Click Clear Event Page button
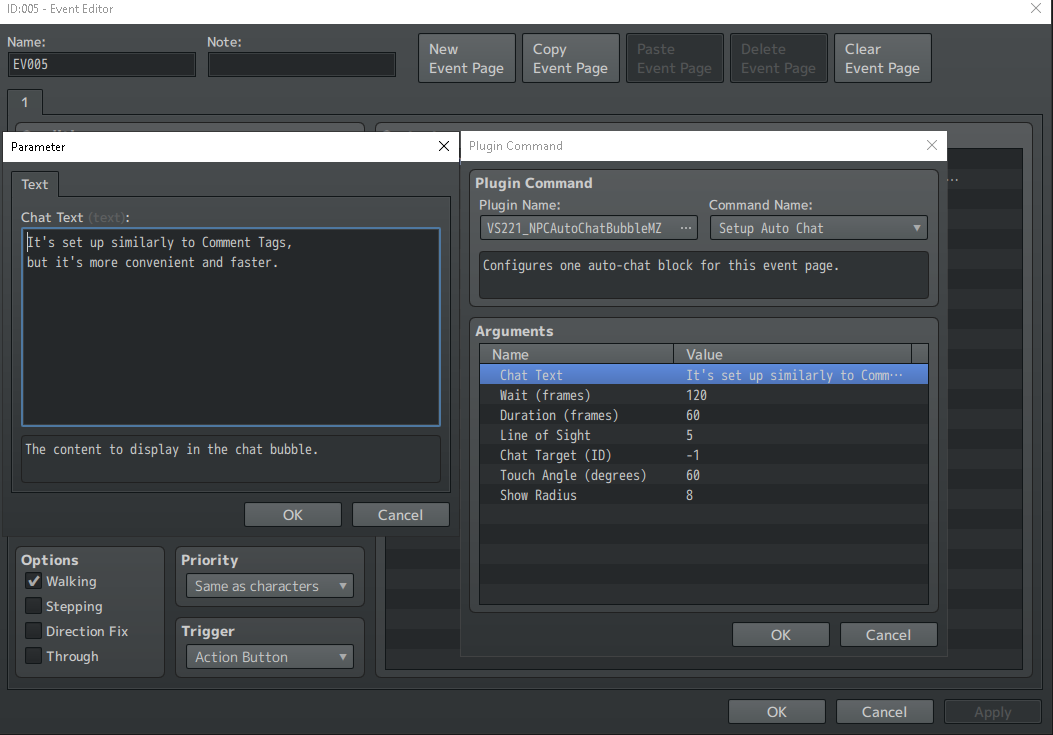This screenshot has width=1053, height=735. [x=882, y=58]
